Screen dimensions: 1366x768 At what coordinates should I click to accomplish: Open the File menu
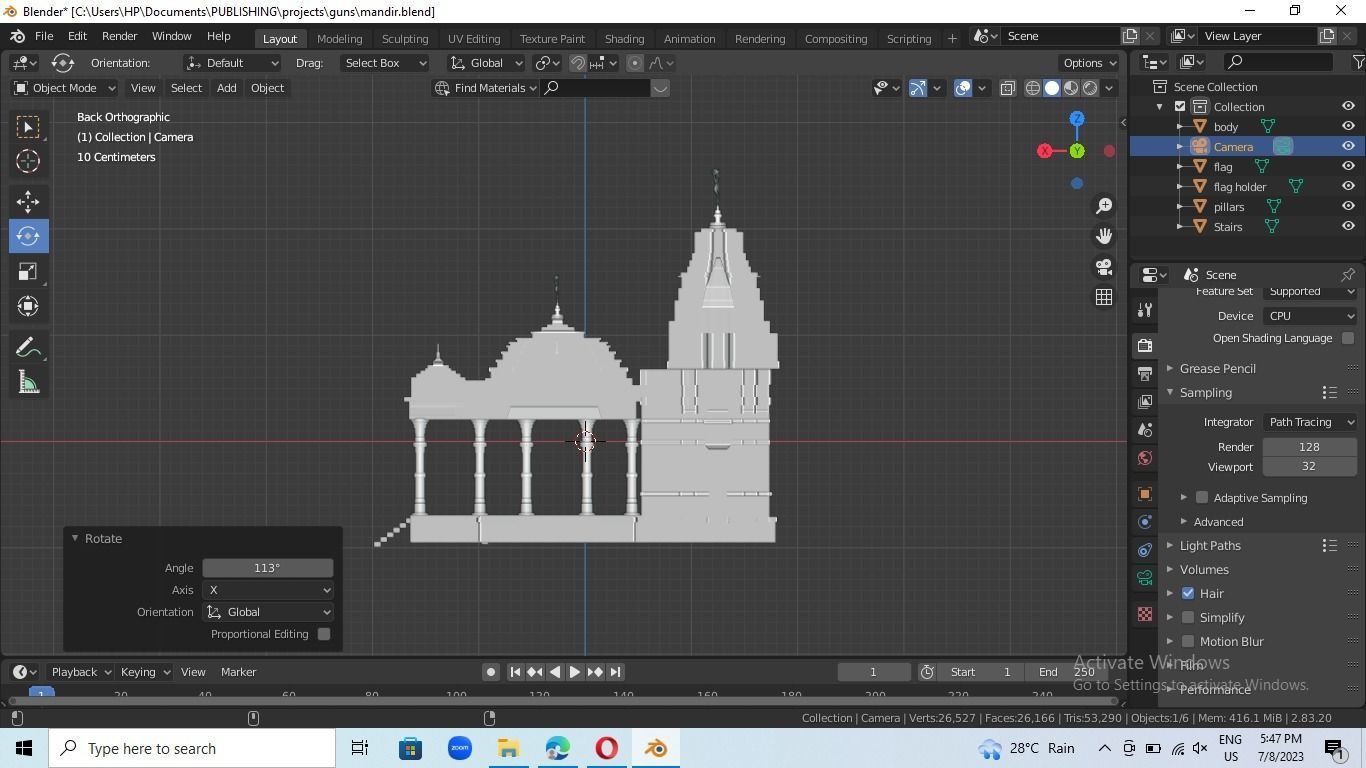tap(44, 36)
